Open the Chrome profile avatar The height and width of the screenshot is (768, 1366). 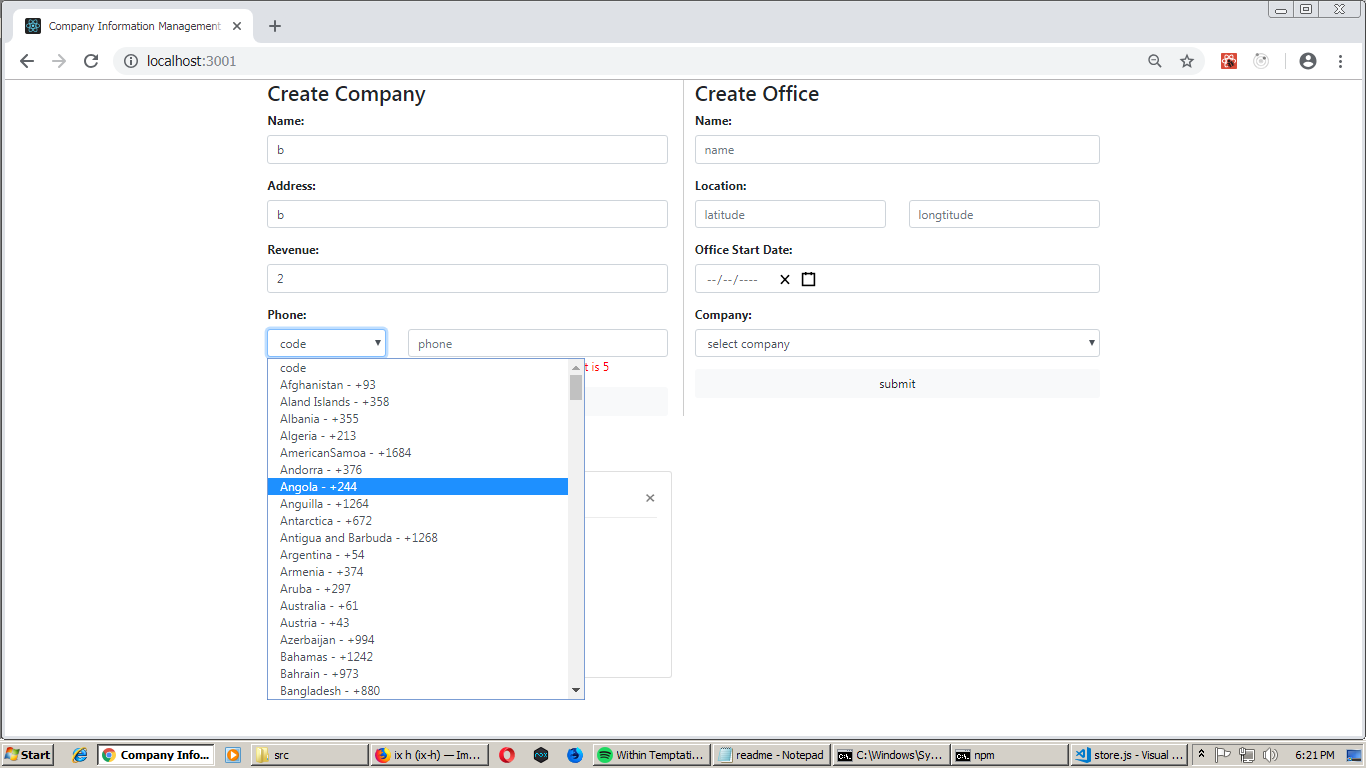[x=1308, y=61]
